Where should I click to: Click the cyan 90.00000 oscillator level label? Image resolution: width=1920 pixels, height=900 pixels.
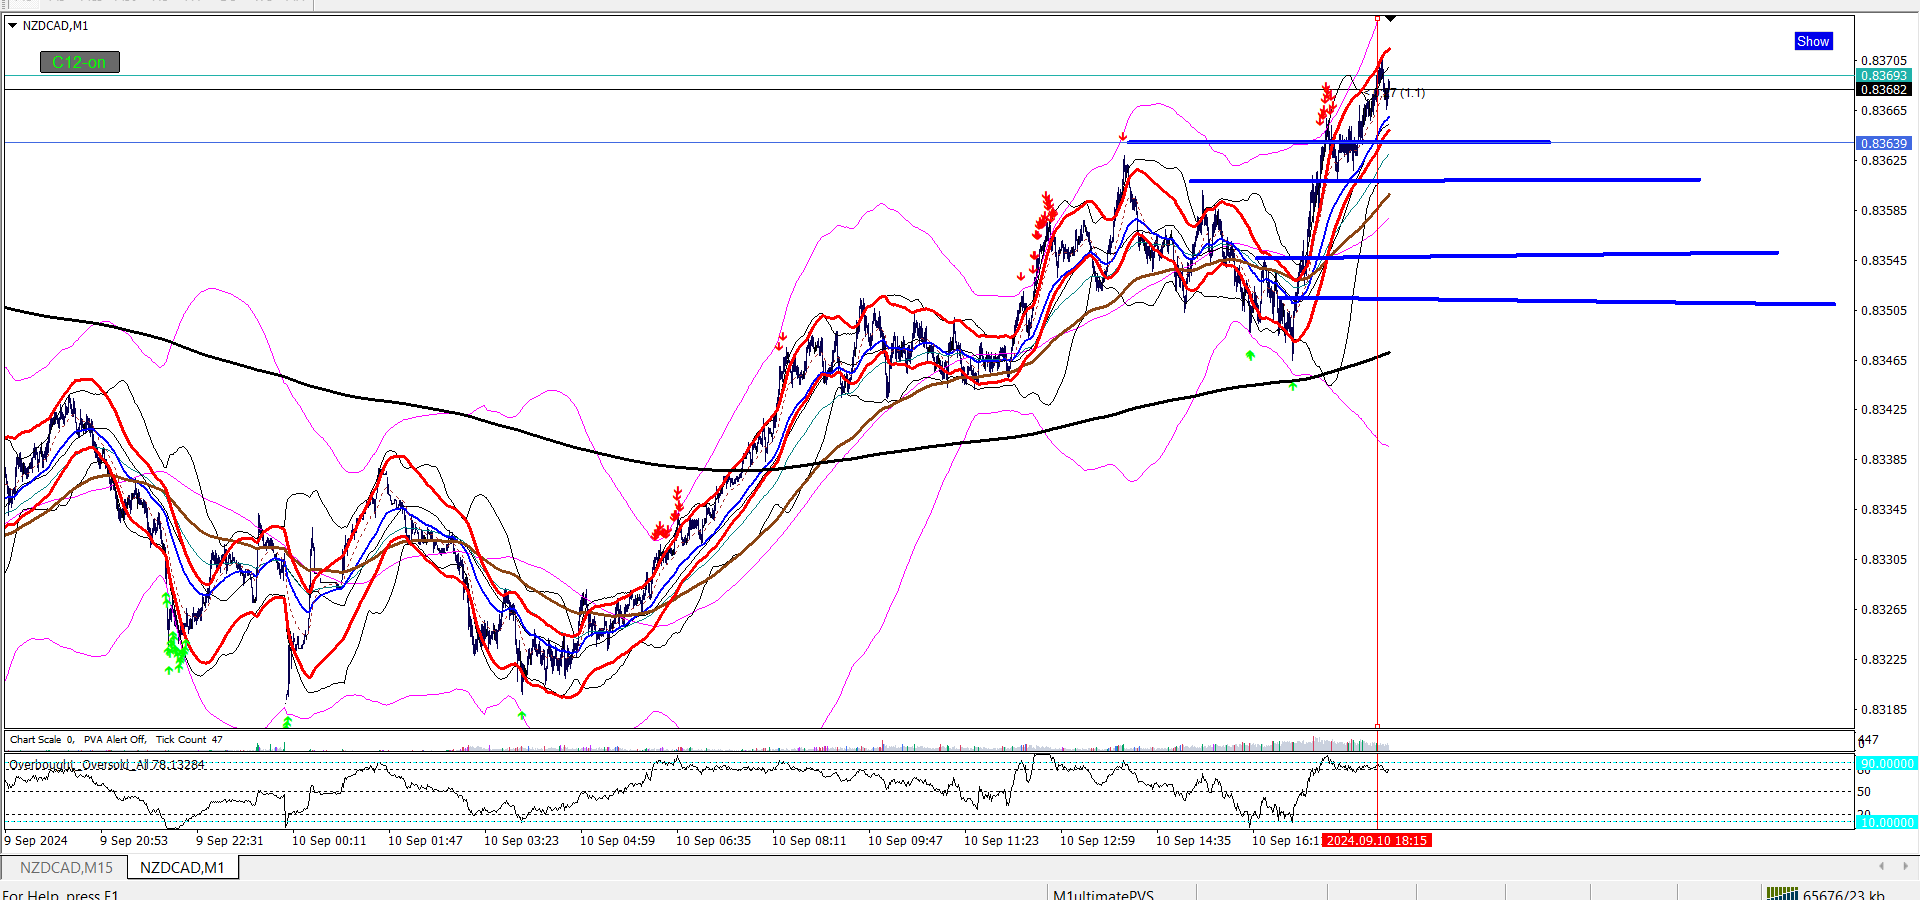[1886, 763]
